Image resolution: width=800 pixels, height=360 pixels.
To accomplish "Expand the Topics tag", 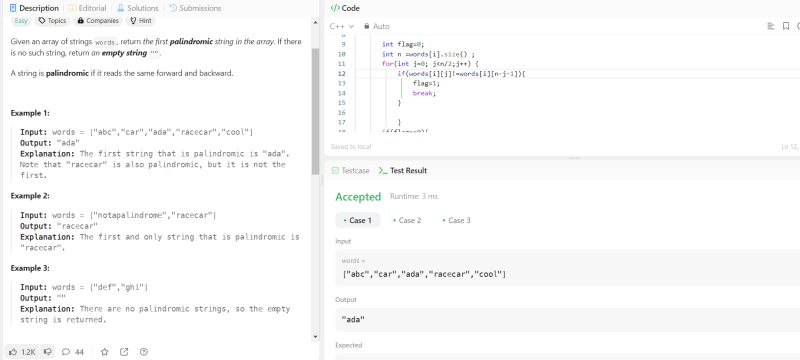I will coord(53,21).
